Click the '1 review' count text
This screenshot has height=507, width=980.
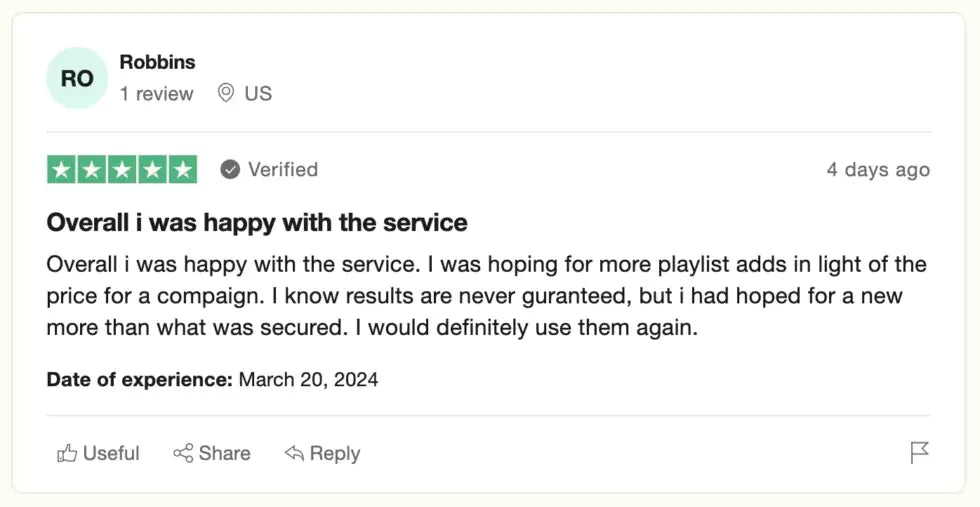pos(156,93)
